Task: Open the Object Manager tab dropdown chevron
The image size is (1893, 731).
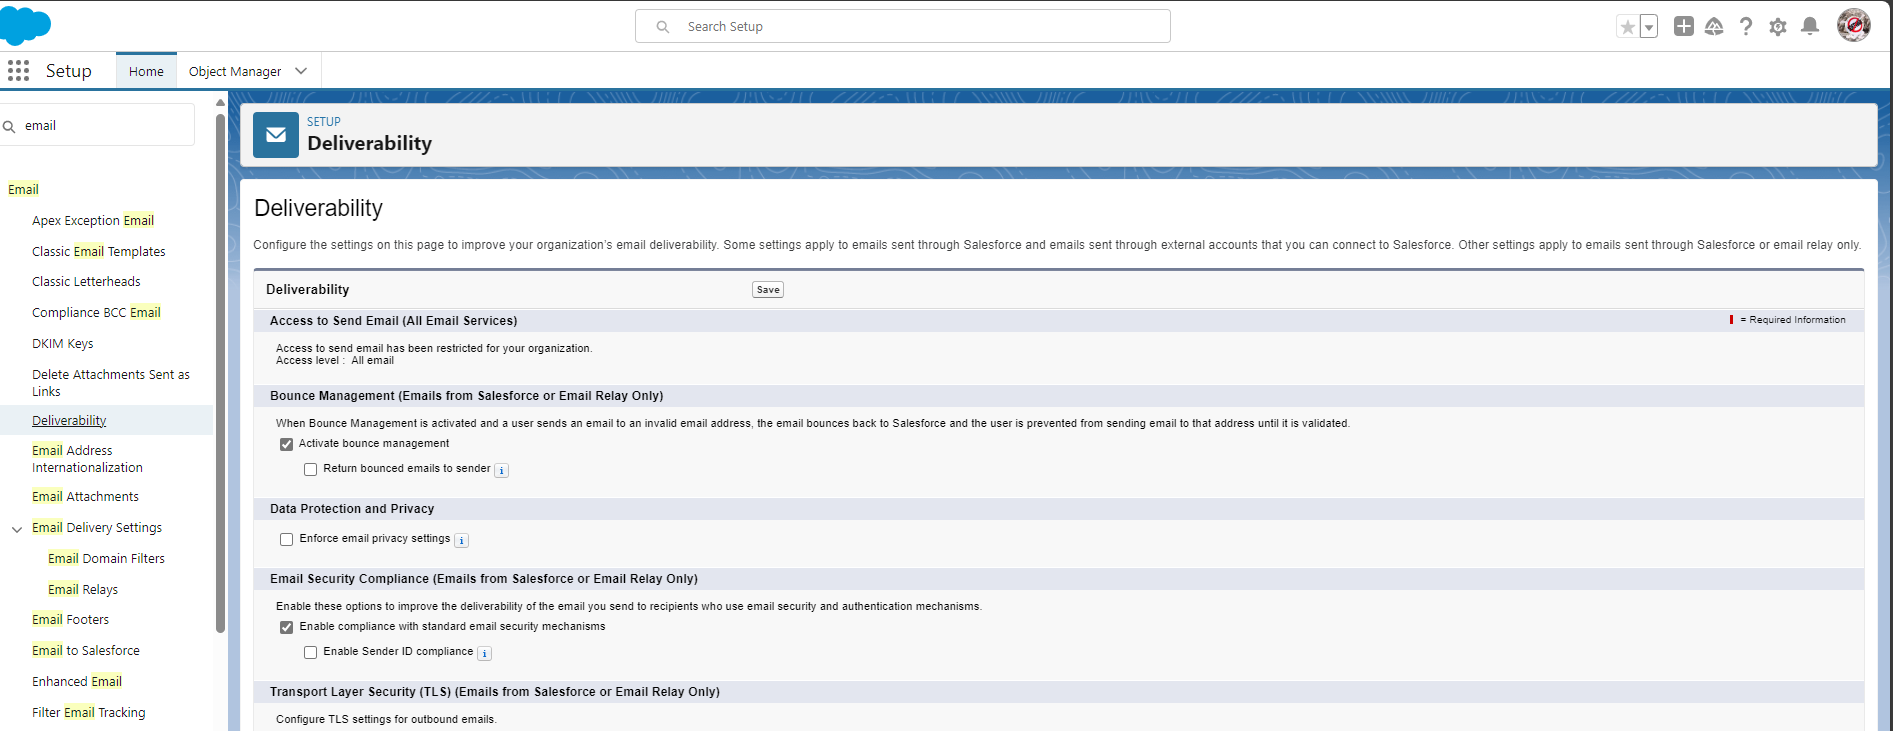Action: [301, 71]
